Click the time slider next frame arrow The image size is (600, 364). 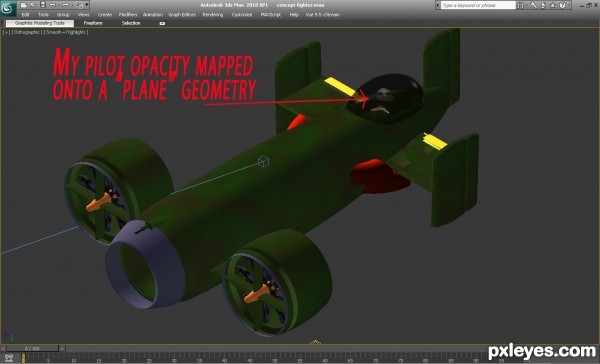[x=62, y=349]
